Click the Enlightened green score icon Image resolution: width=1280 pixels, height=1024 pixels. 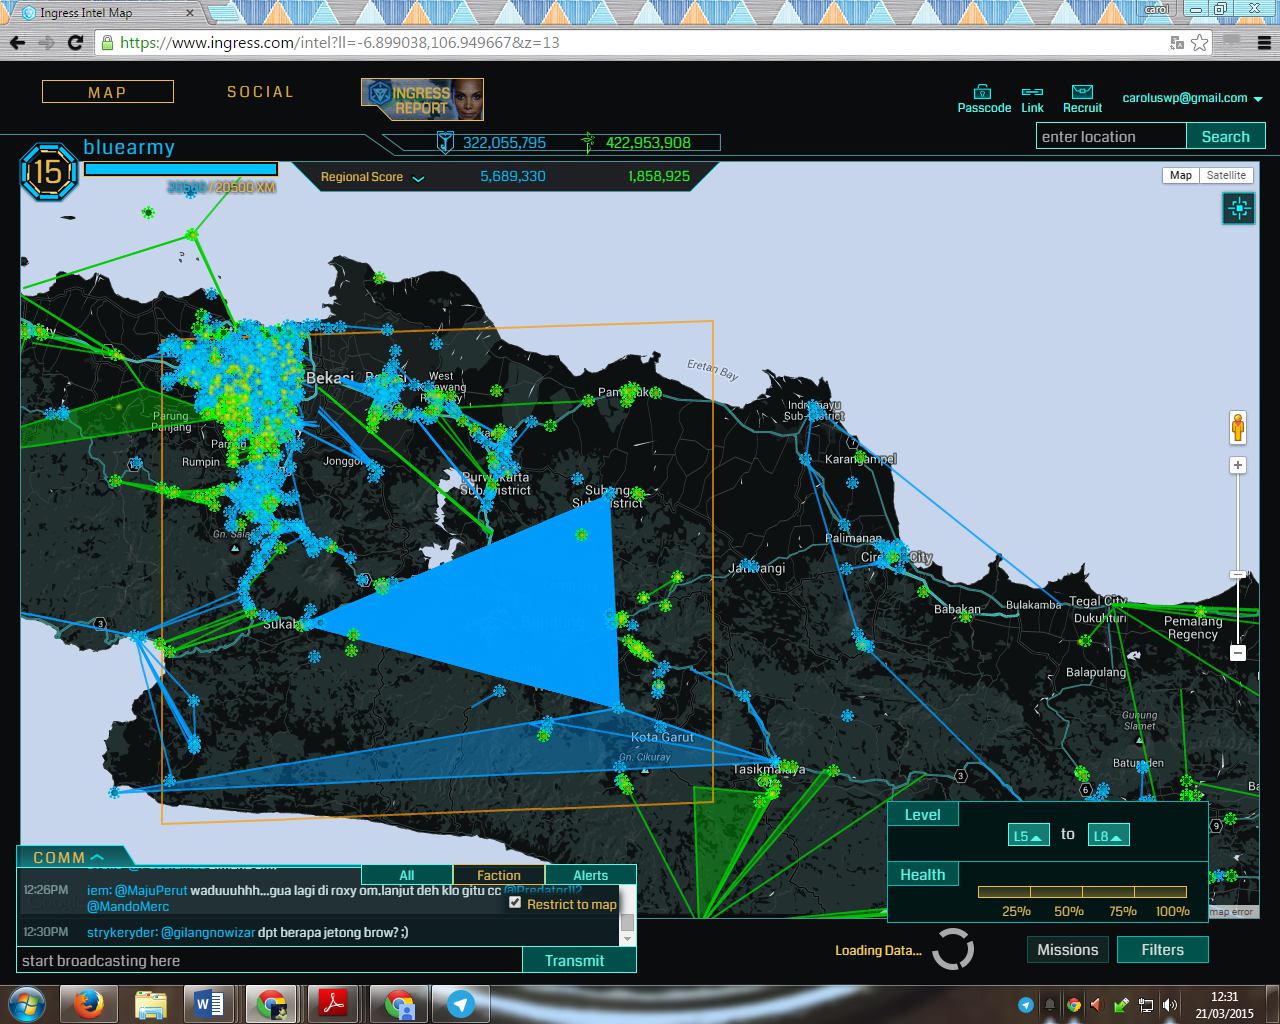(x=590, y=142)
